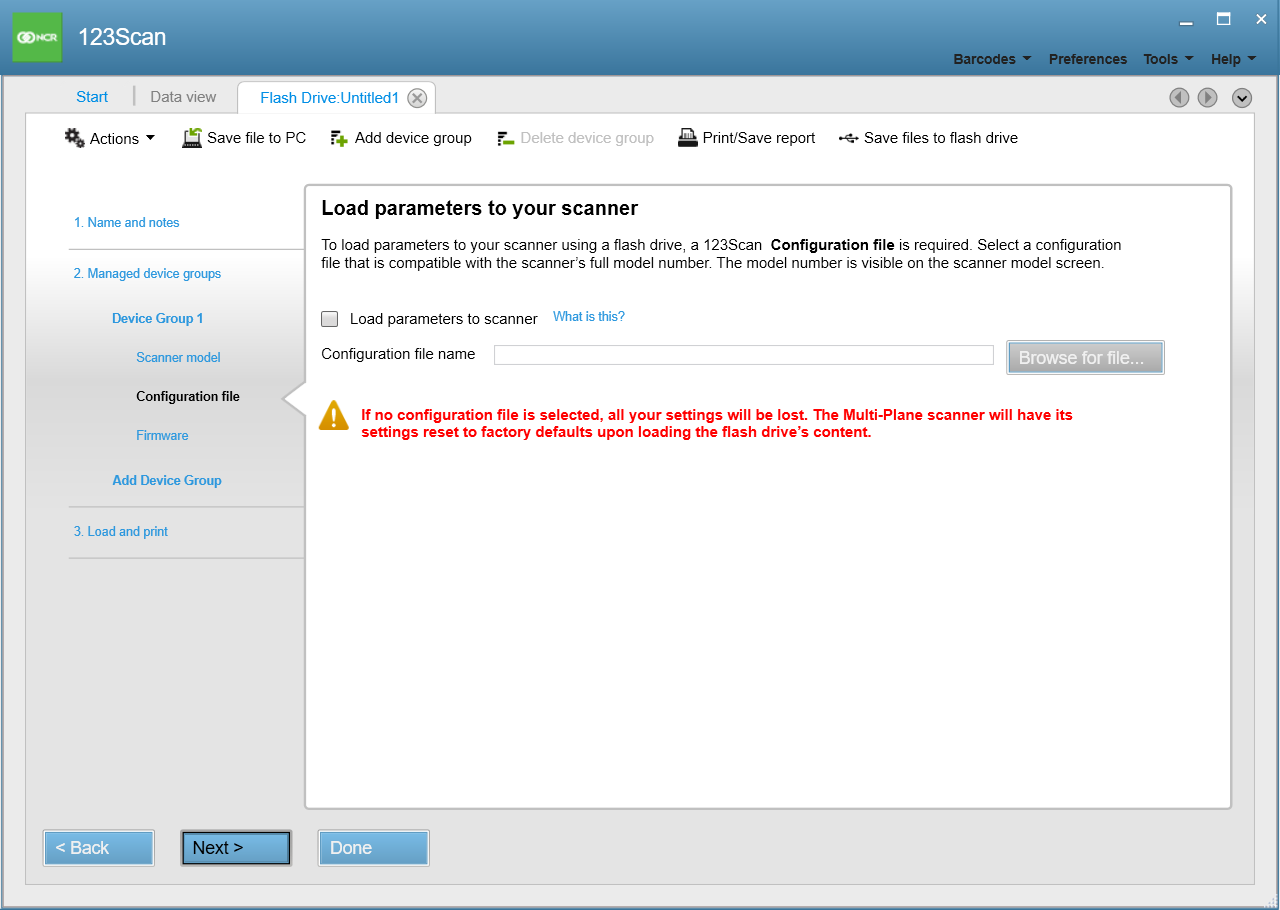The width and height of the screenshot is (1280, 910).
Task: Click the Save file to PC icon
Action: pyautogui.click(x=192, y=138)
